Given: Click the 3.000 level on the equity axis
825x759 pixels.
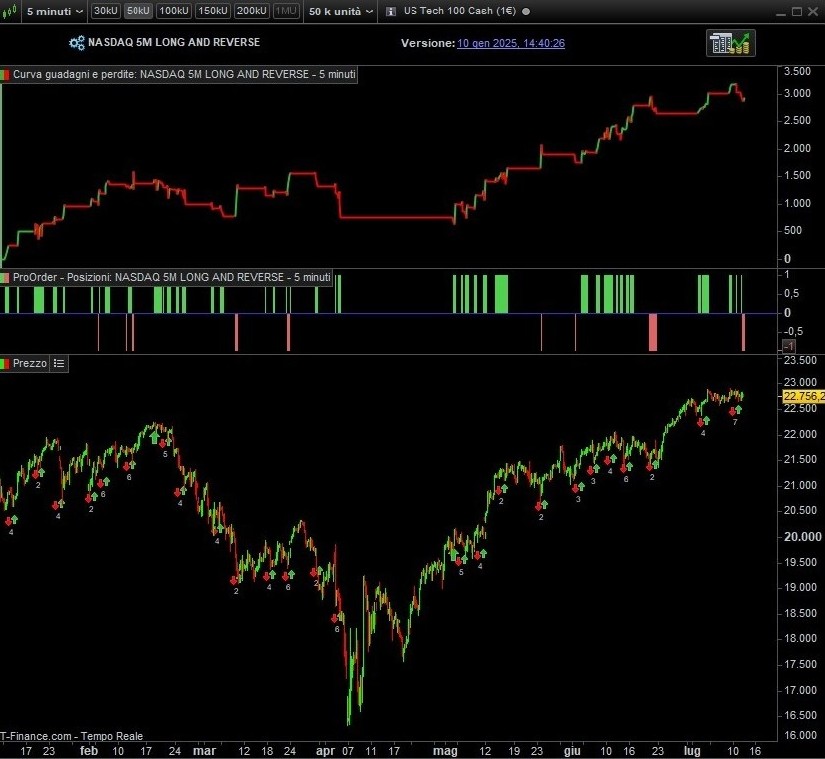Looking at the screenshot, I should coord(797,94).
